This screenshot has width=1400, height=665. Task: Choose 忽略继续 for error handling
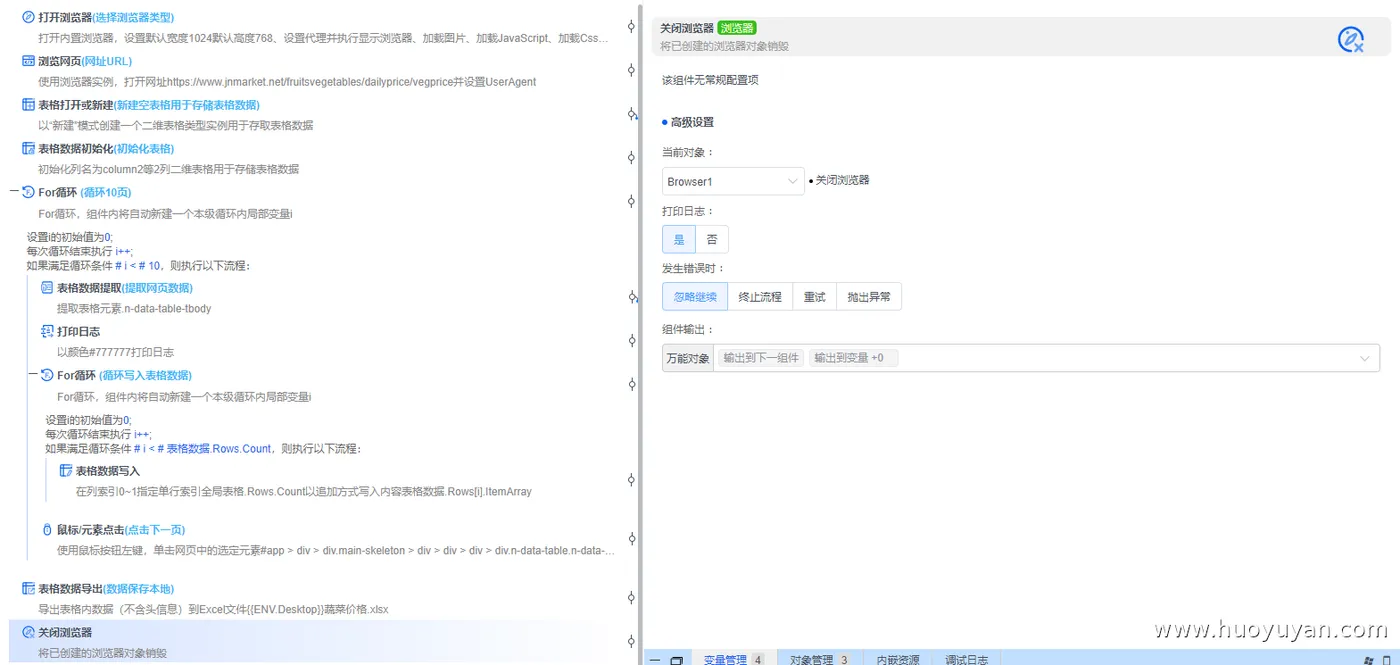pos(694,297)
